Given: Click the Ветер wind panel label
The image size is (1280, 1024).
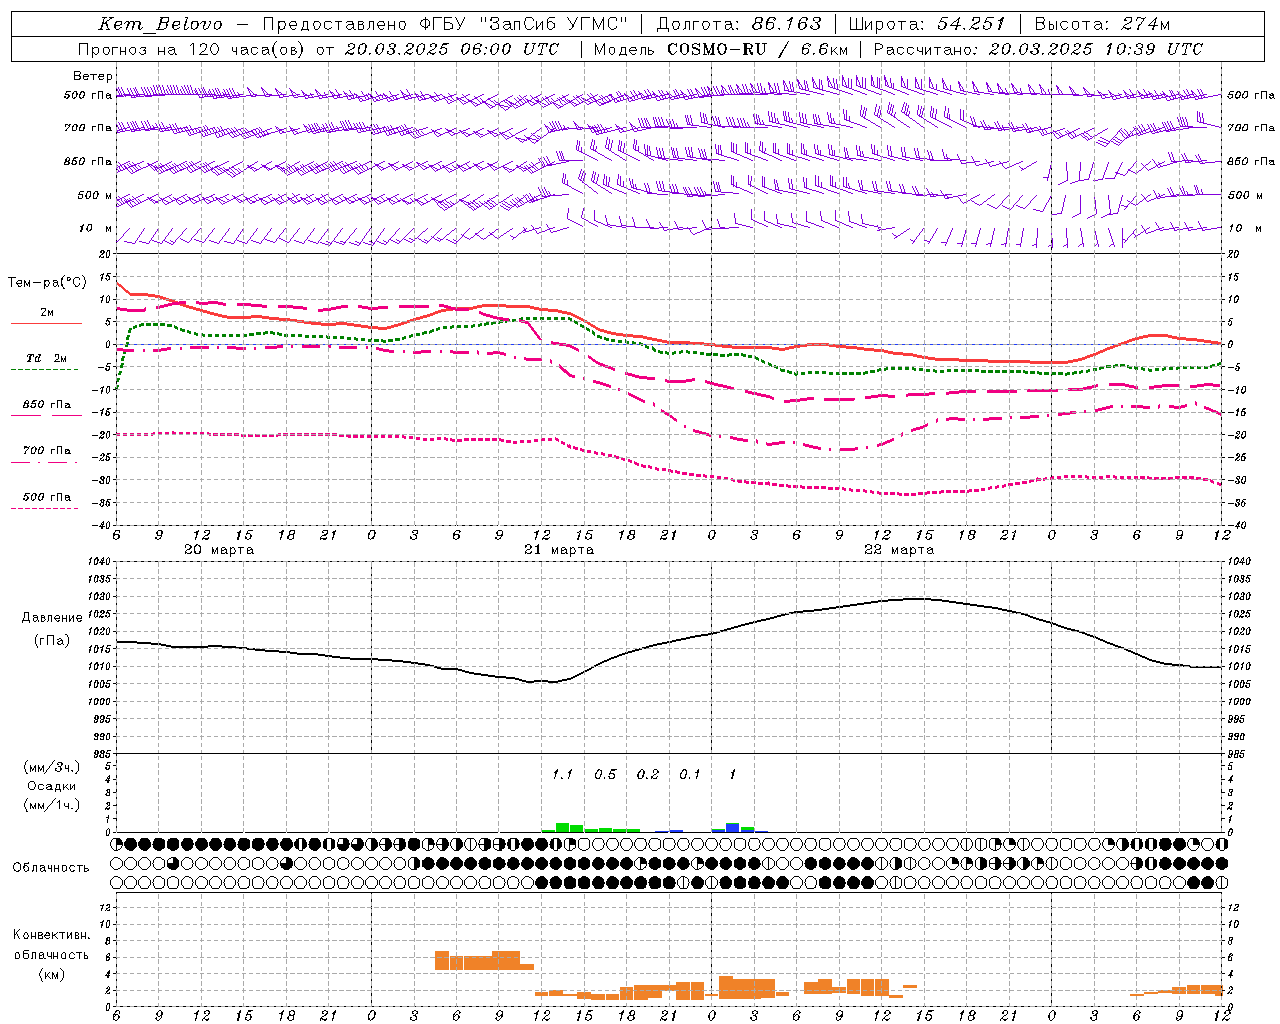Looking at the screenshot, I should 92,76.
